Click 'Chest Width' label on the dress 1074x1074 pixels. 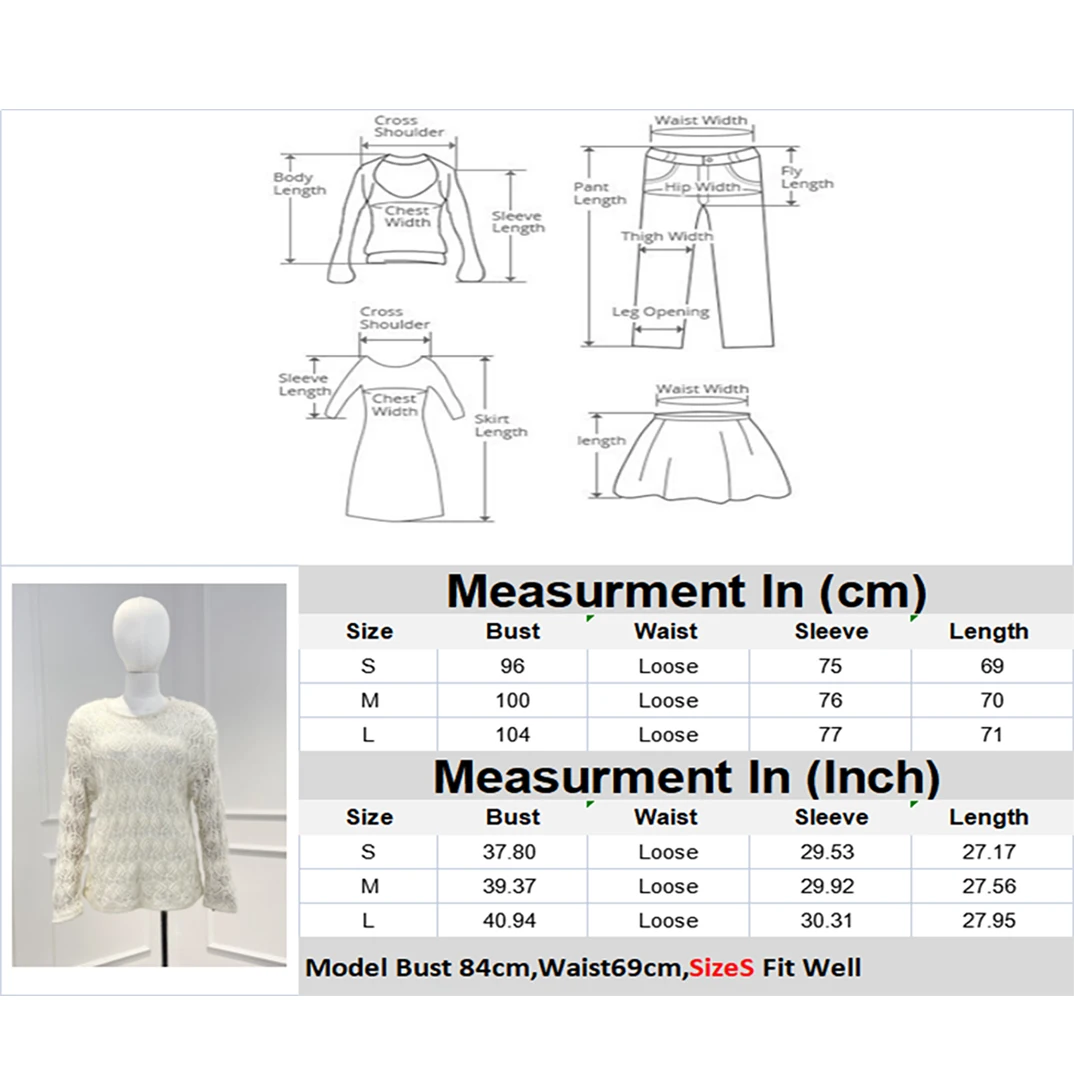pos(395,405)
